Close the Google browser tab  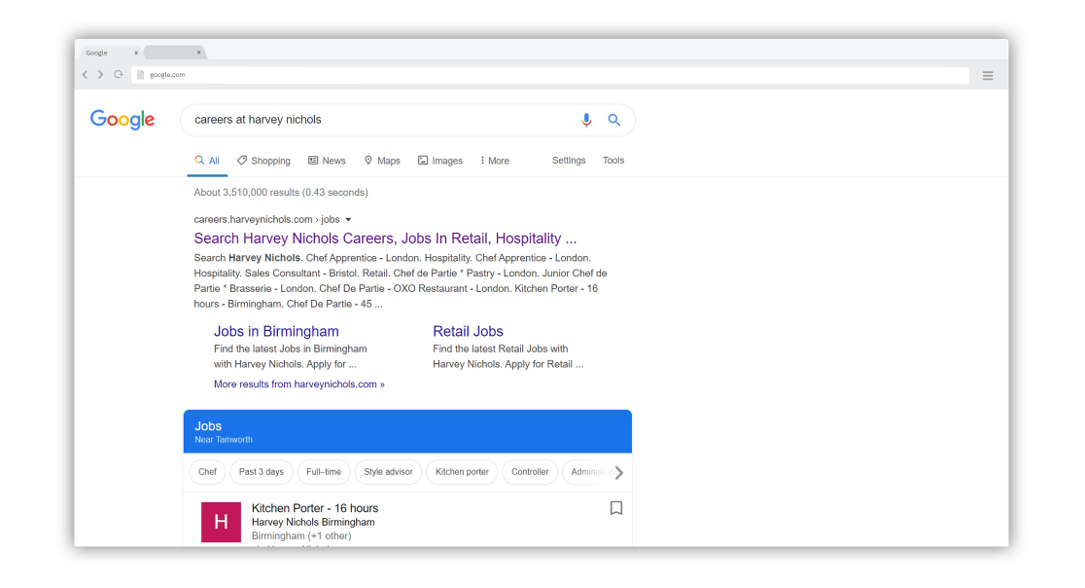136,53
